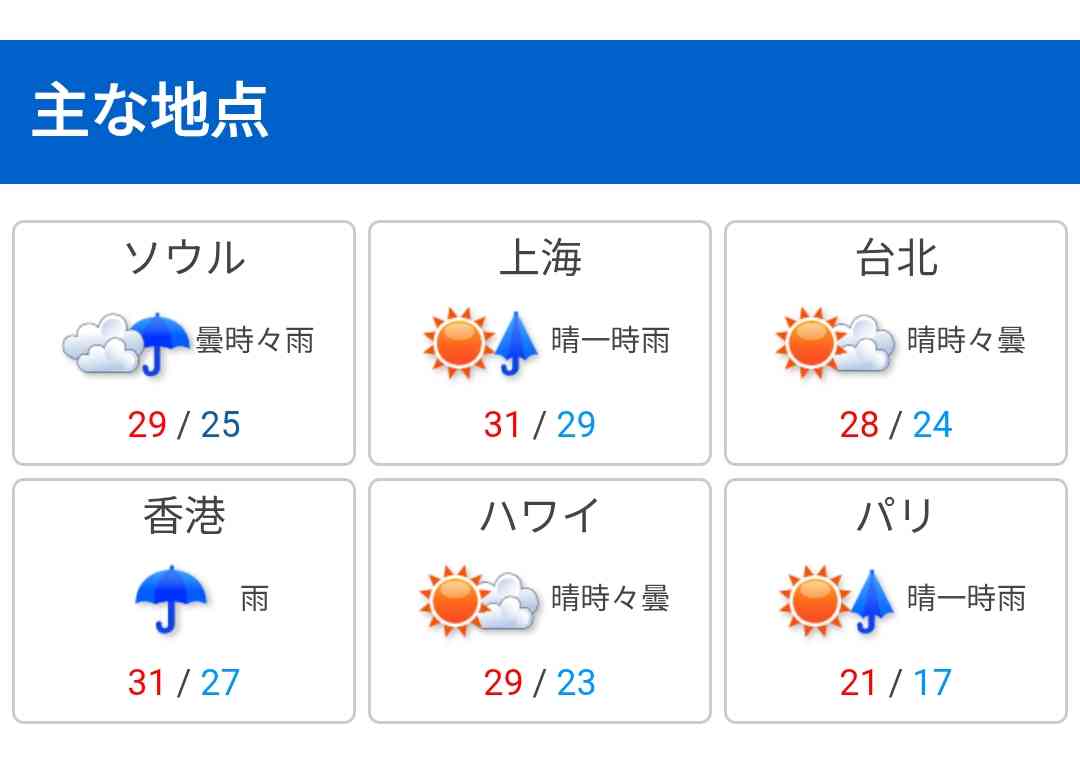The image size is (1080, 769).
Task: Click the 28 / 24 temperatures for 台北
Action: [x=896, y=424]
